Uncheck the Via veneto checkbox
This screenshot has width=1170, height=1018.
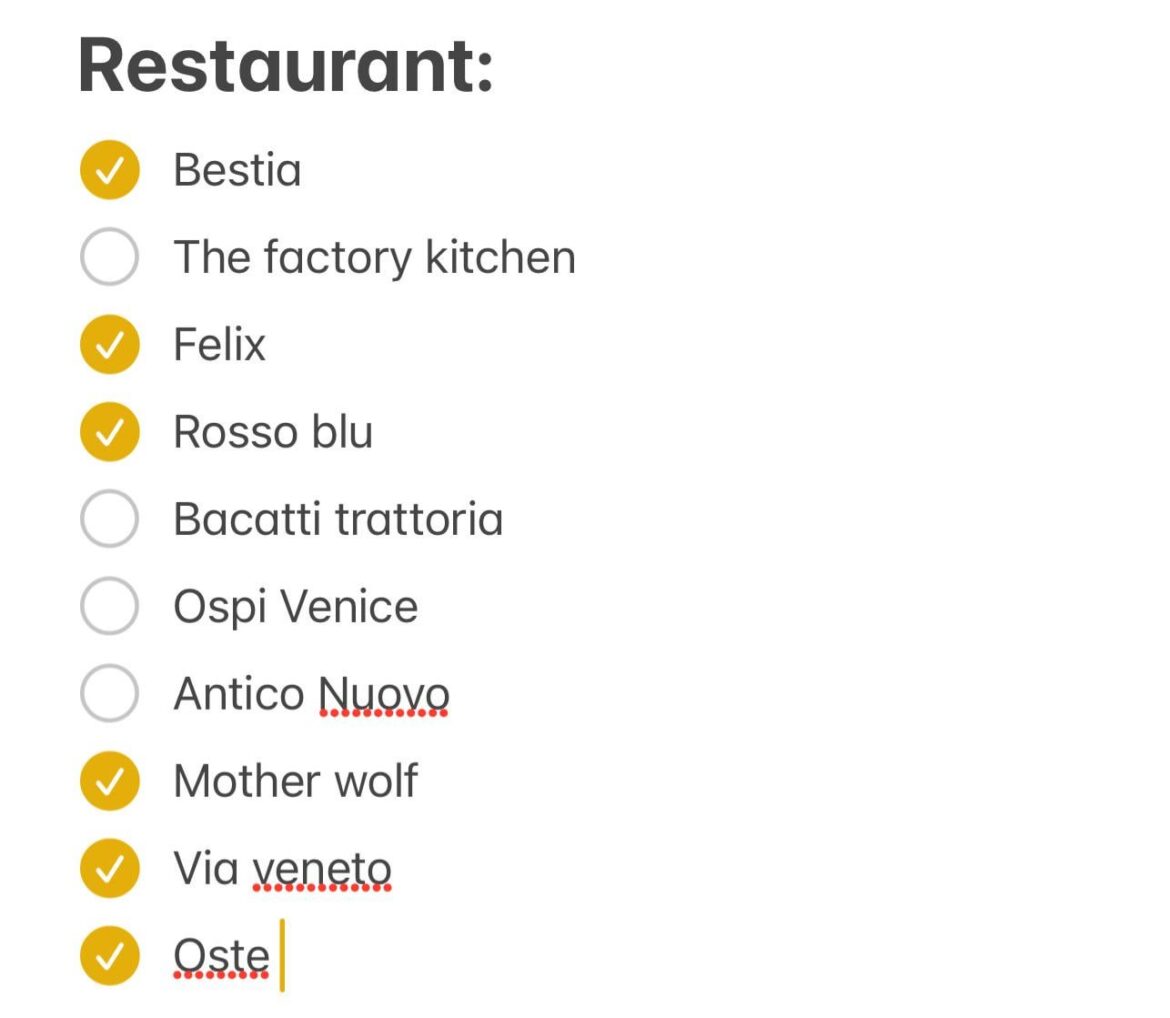pyautogui.click(x=108, y=868)
